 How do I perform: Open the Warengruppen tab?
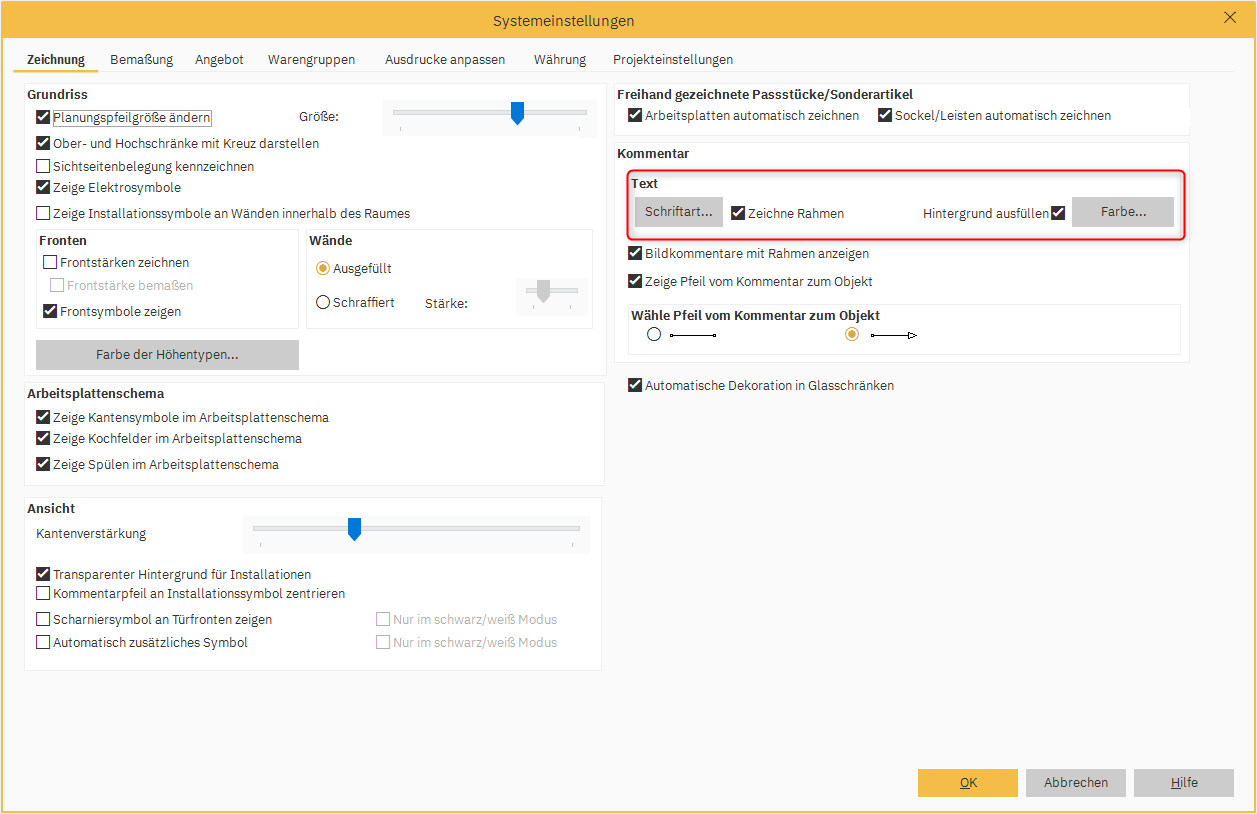pos(311,60)
